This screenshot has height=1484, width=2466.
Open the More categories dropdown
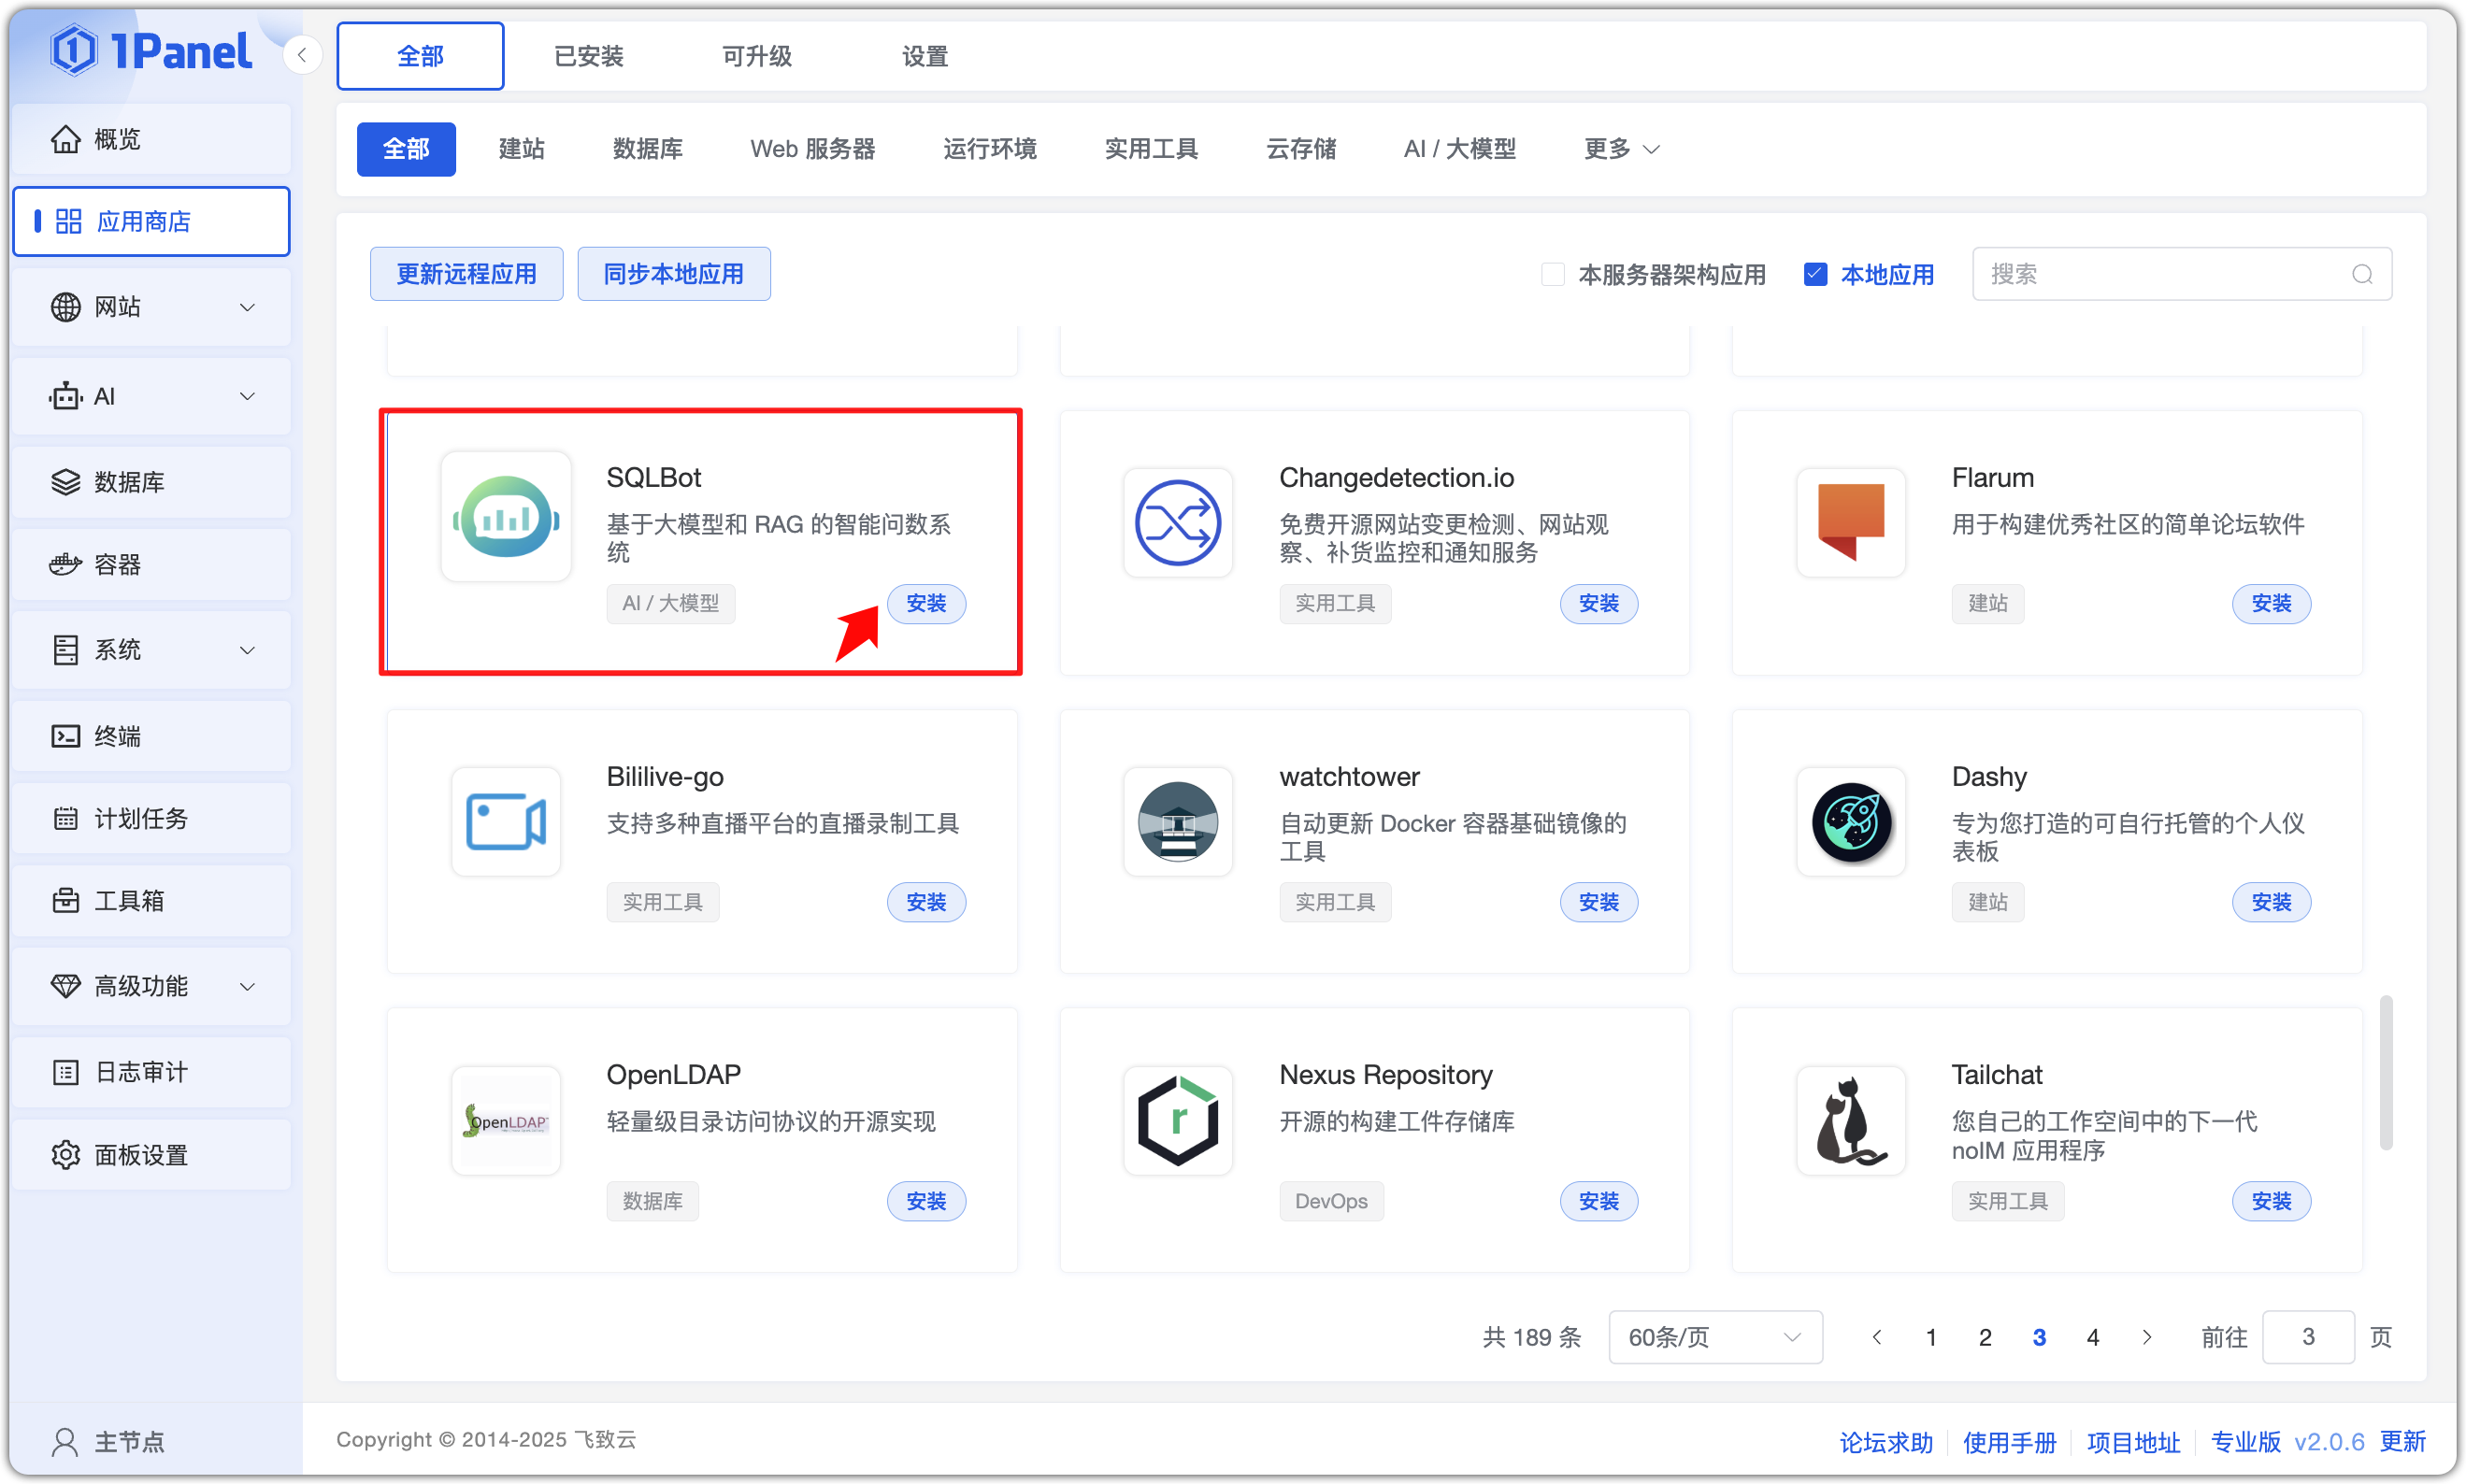(1621, 150)
